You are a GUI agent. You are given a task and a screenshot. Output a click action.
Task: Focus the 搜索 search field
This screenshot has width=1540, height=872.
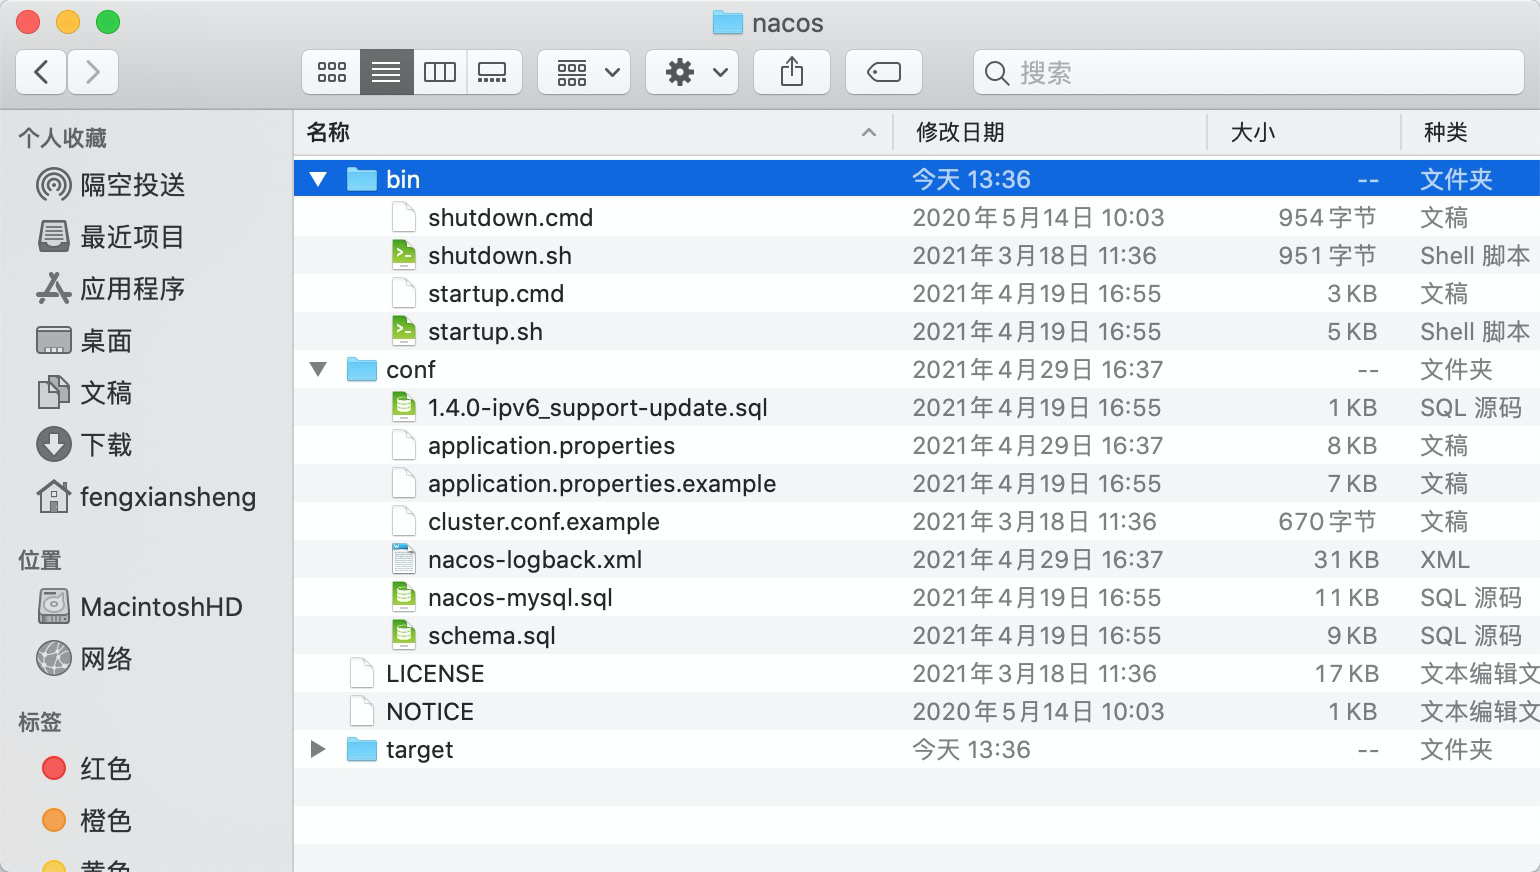(x=1248, y=72)
